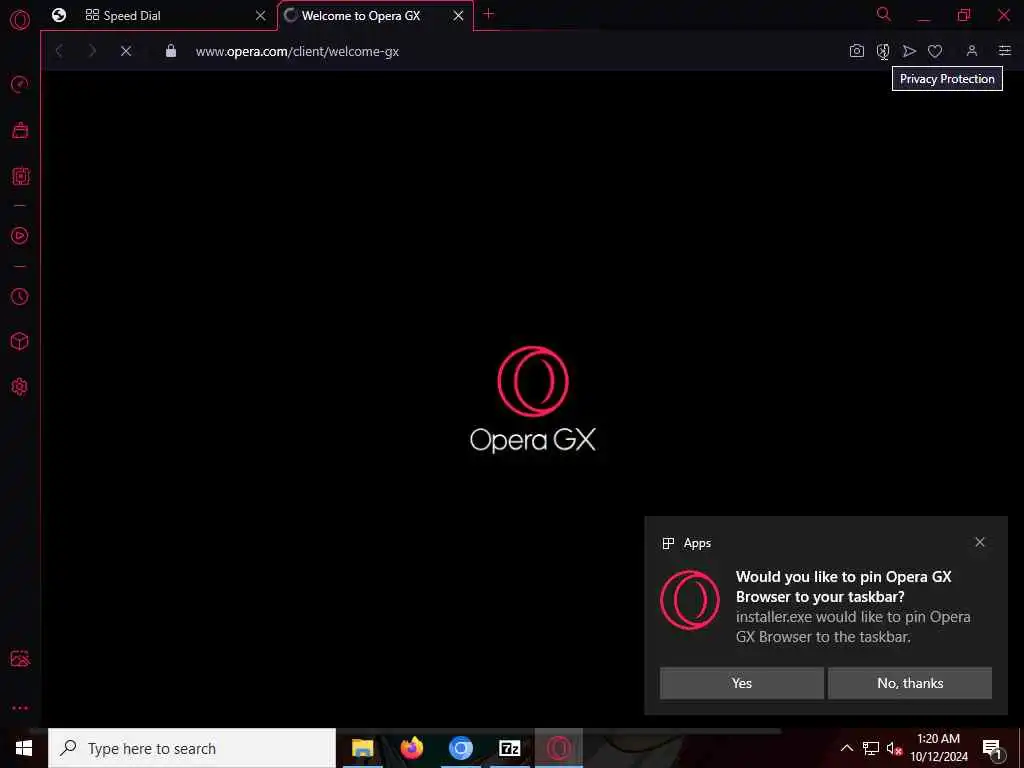Open the Windows Start menu
This screenshot has width=1024, height=768.
point(24,748)
